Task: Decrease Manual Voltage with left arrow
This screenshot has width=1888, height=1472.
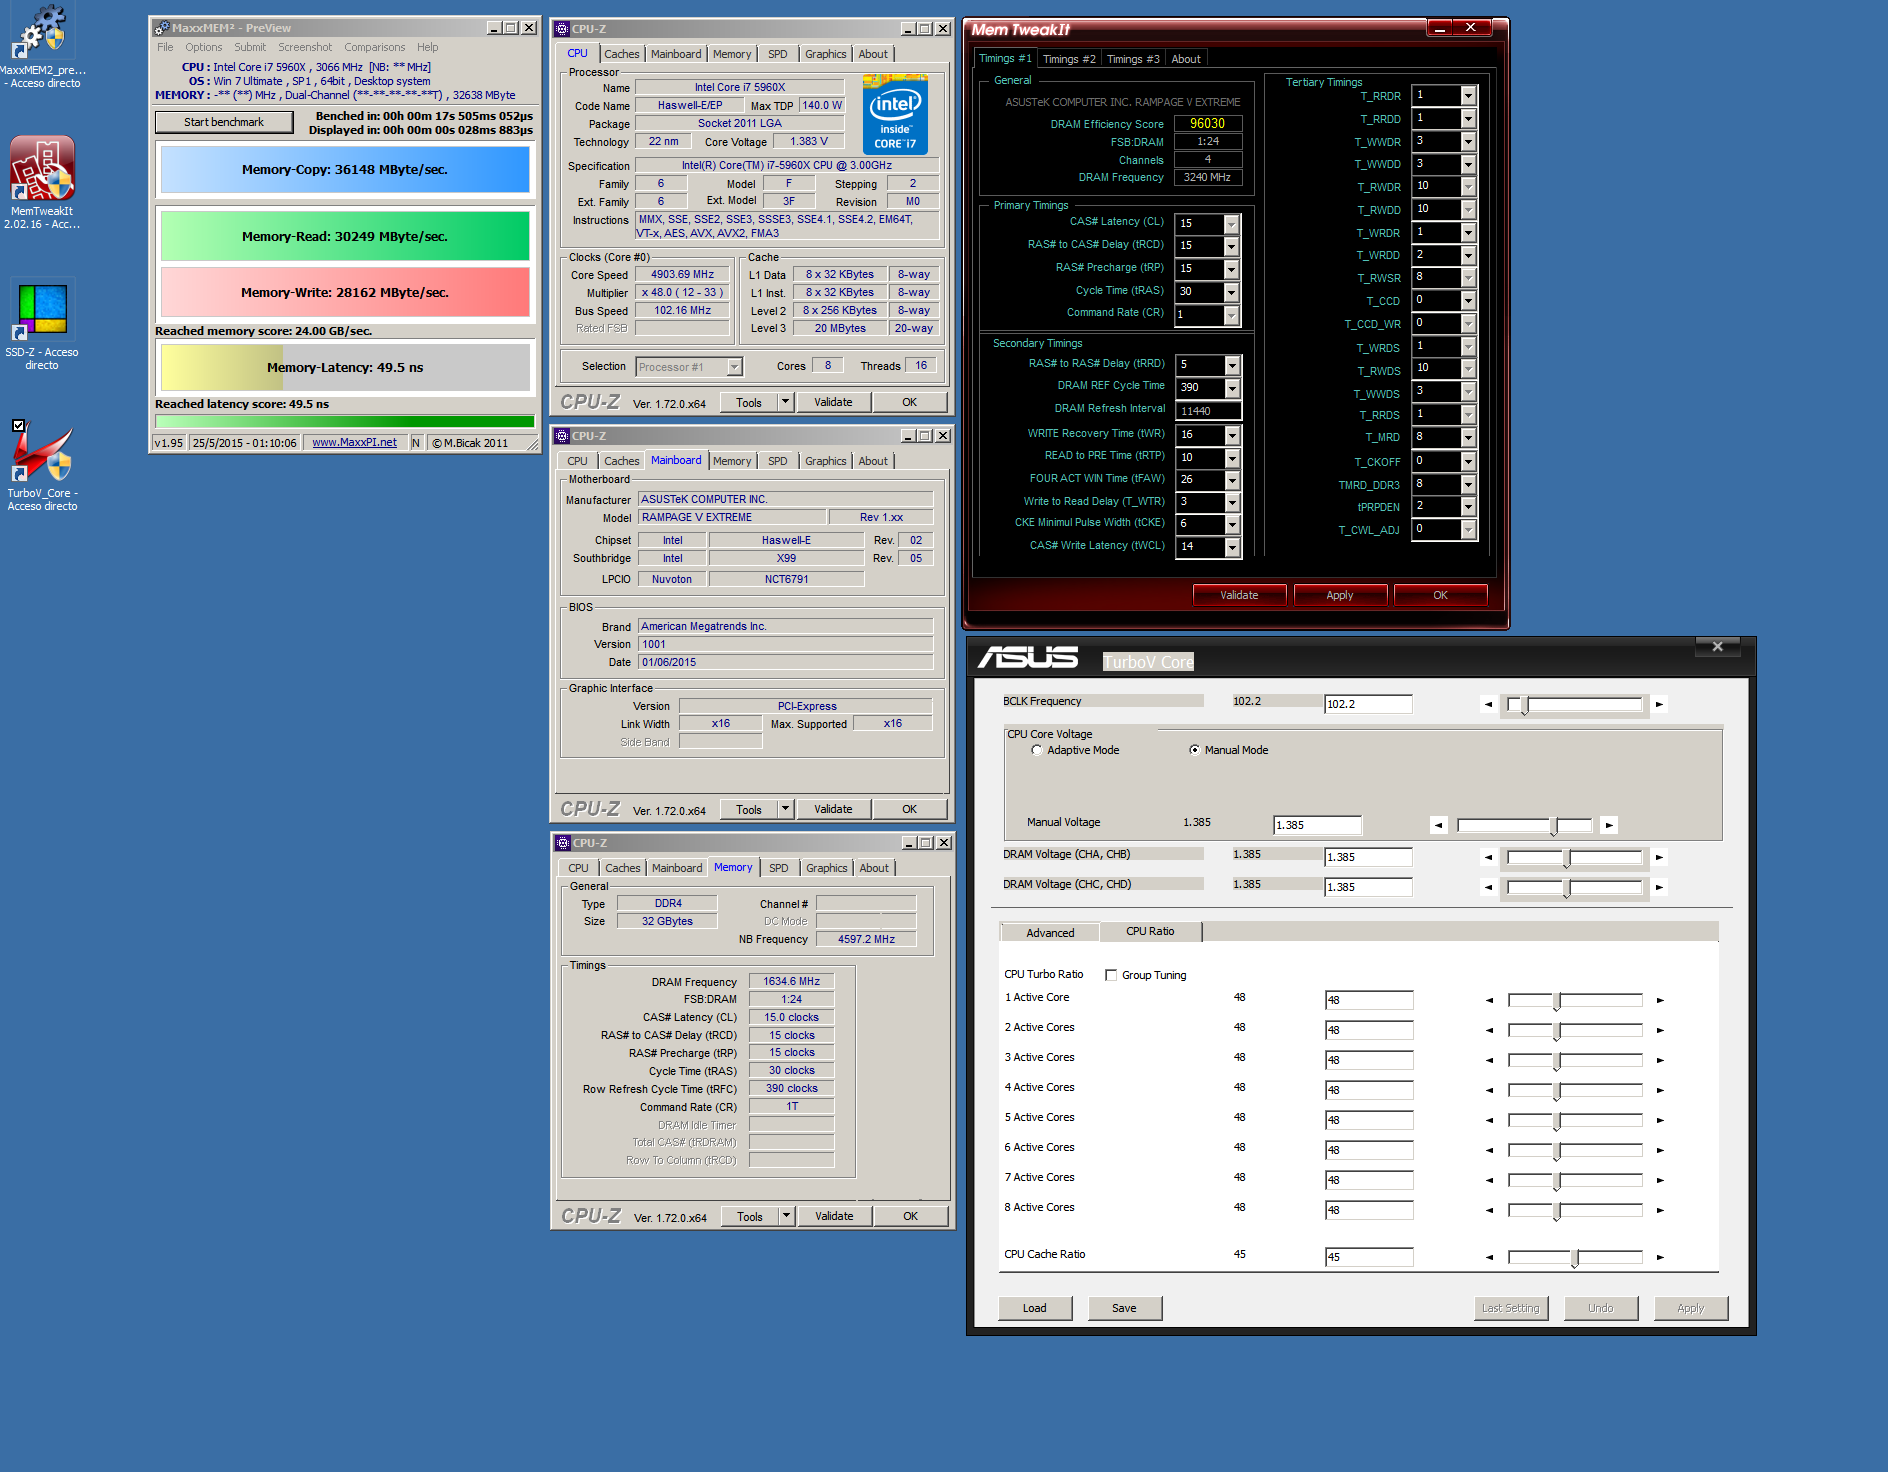Action: (1438, 825)
